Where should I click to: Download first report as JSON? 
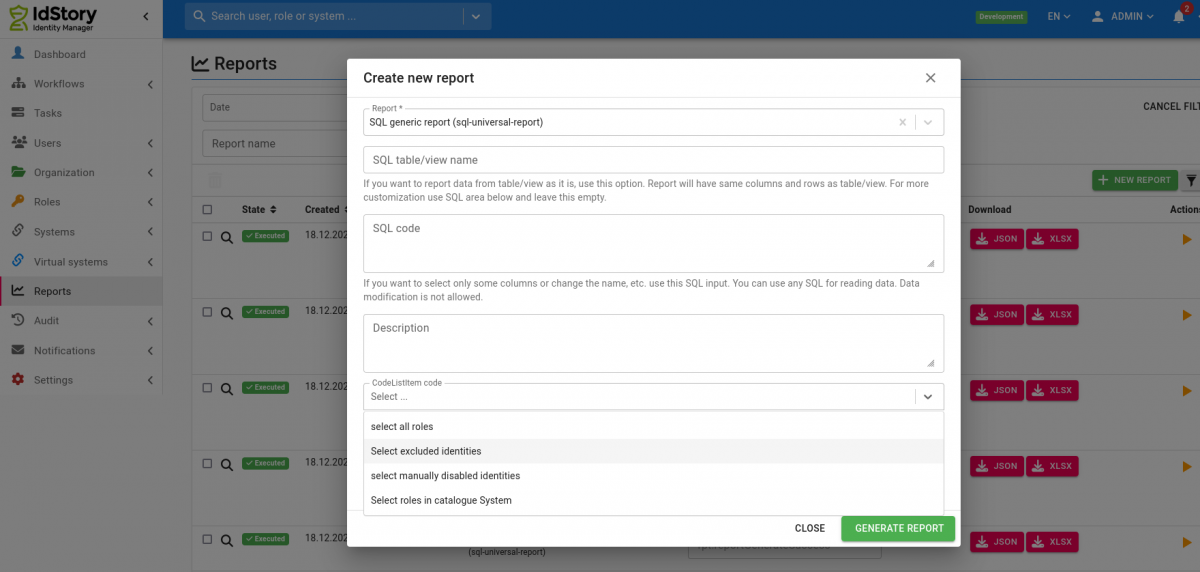tap(997, 239)
